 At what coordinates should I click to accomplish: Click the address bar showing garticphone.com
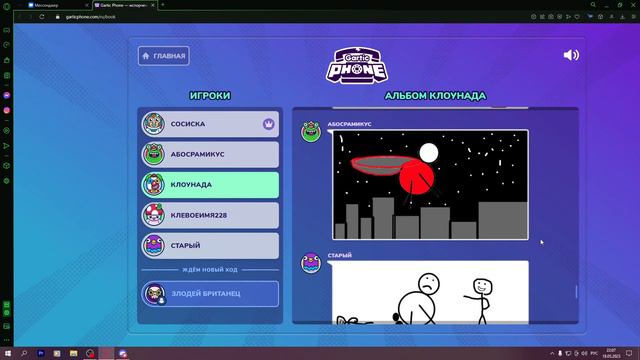tap(91, 17)
